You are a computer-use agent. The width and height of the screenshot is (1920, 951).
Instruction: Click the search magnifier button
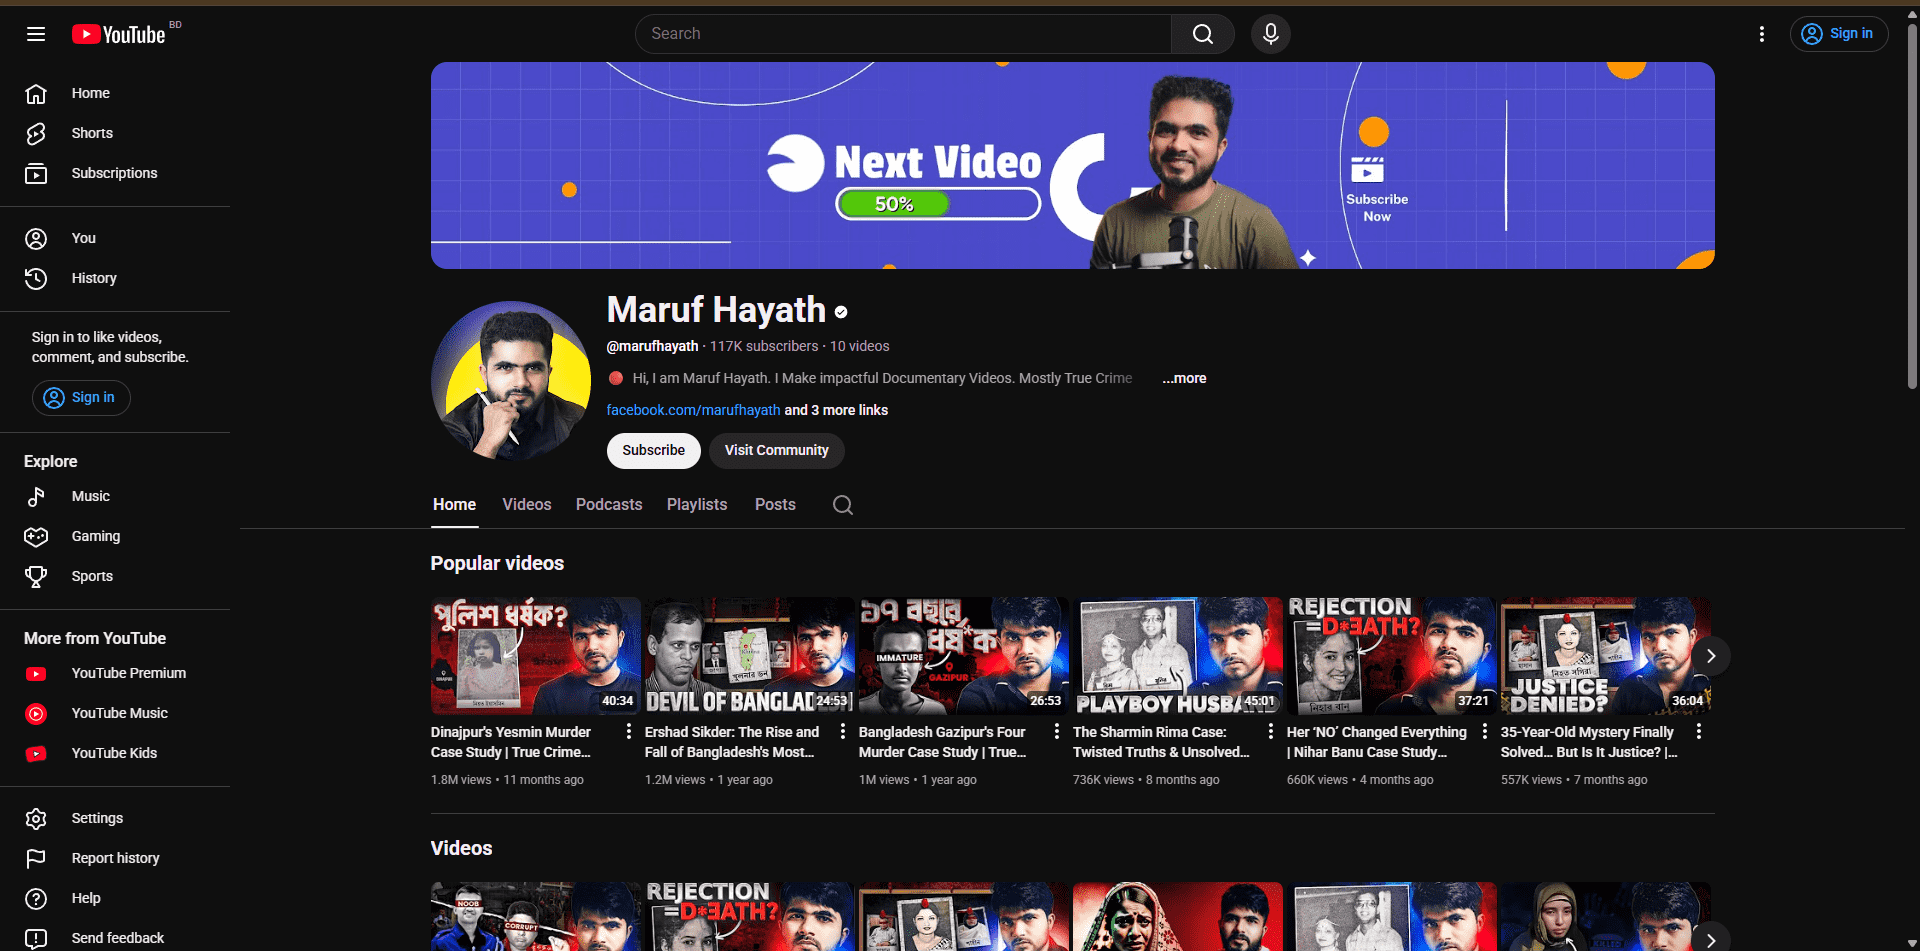tap(1202, 33)
